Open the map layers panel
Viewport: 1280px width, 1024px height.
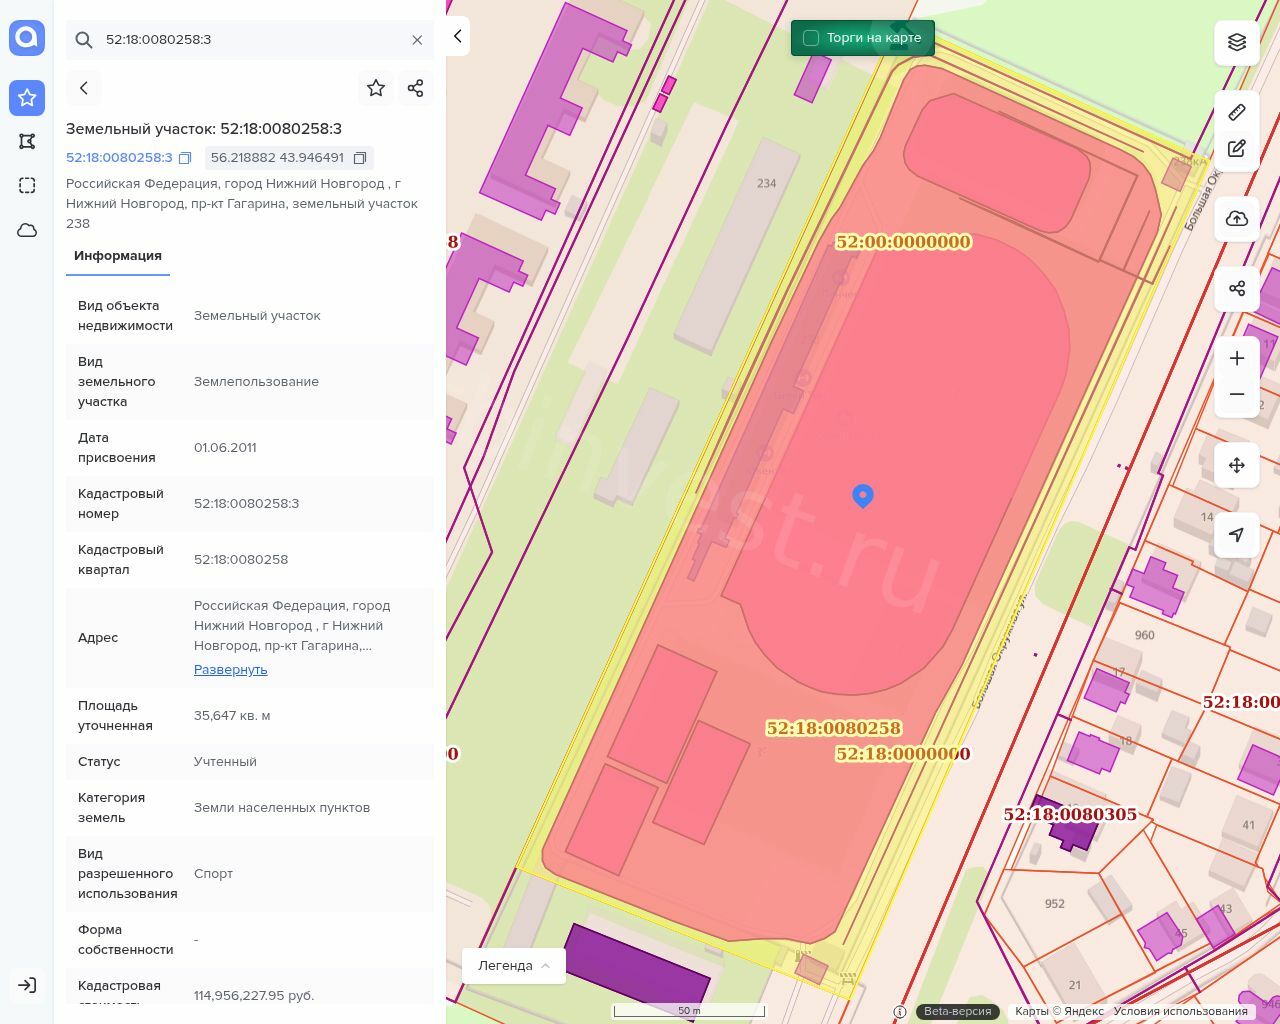click(x=1237, y=42)
